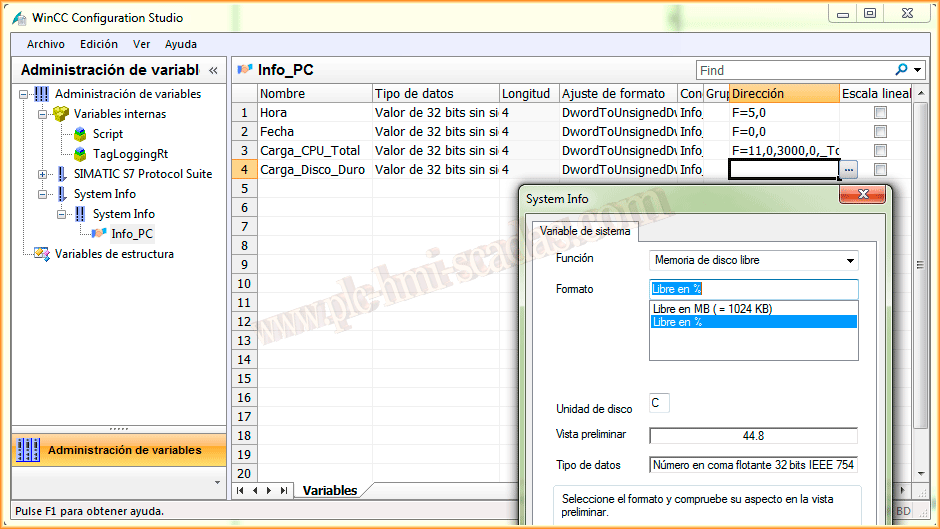Image resolution: width=940 pixels, height=529 pixels.
Task: Click the search magnifier icon in Find box
Action: coord(903,70)
